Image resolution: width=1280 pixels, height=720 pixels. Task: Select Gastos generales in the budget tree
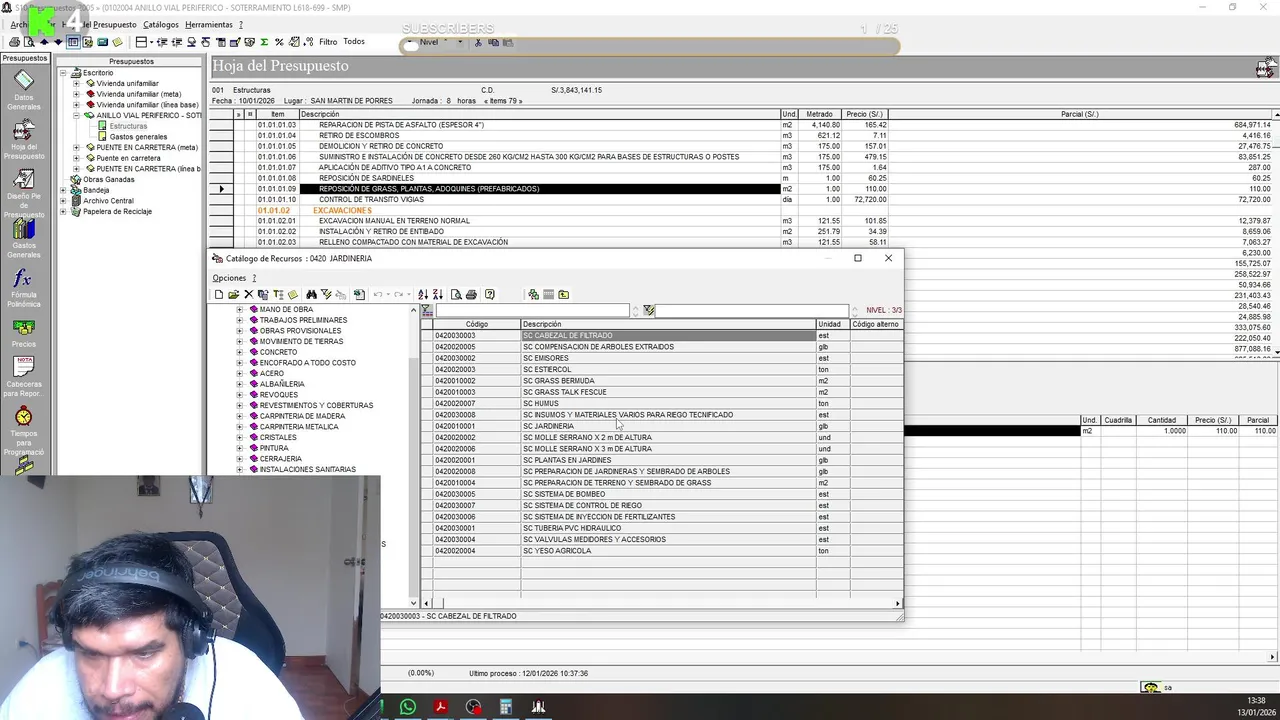point(138,137)
